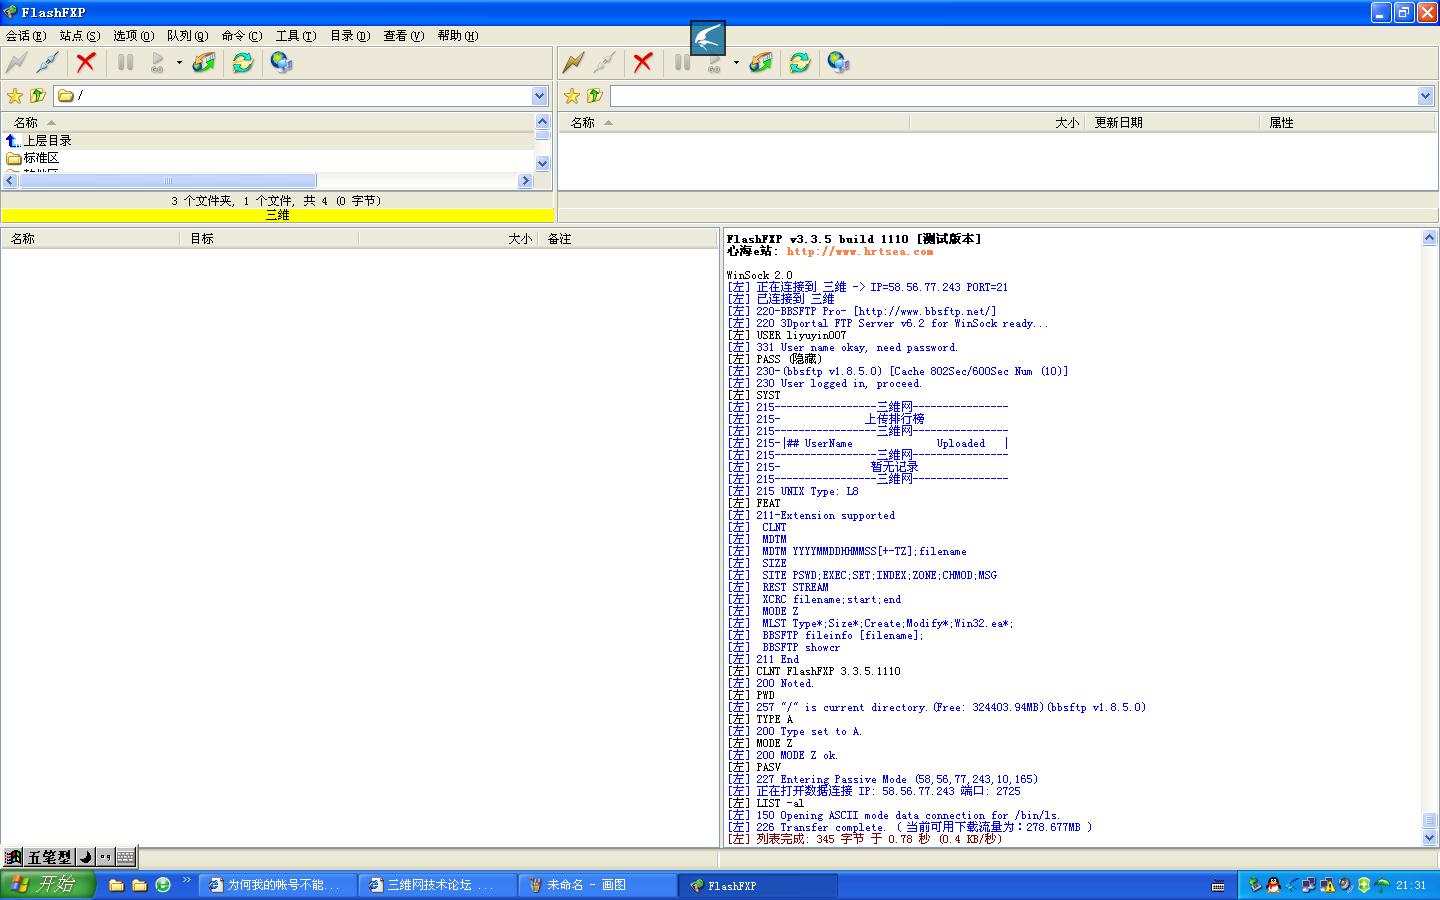
Task: Click the left pane horizontal scrollbar thumb
Action: pos(168,181)
